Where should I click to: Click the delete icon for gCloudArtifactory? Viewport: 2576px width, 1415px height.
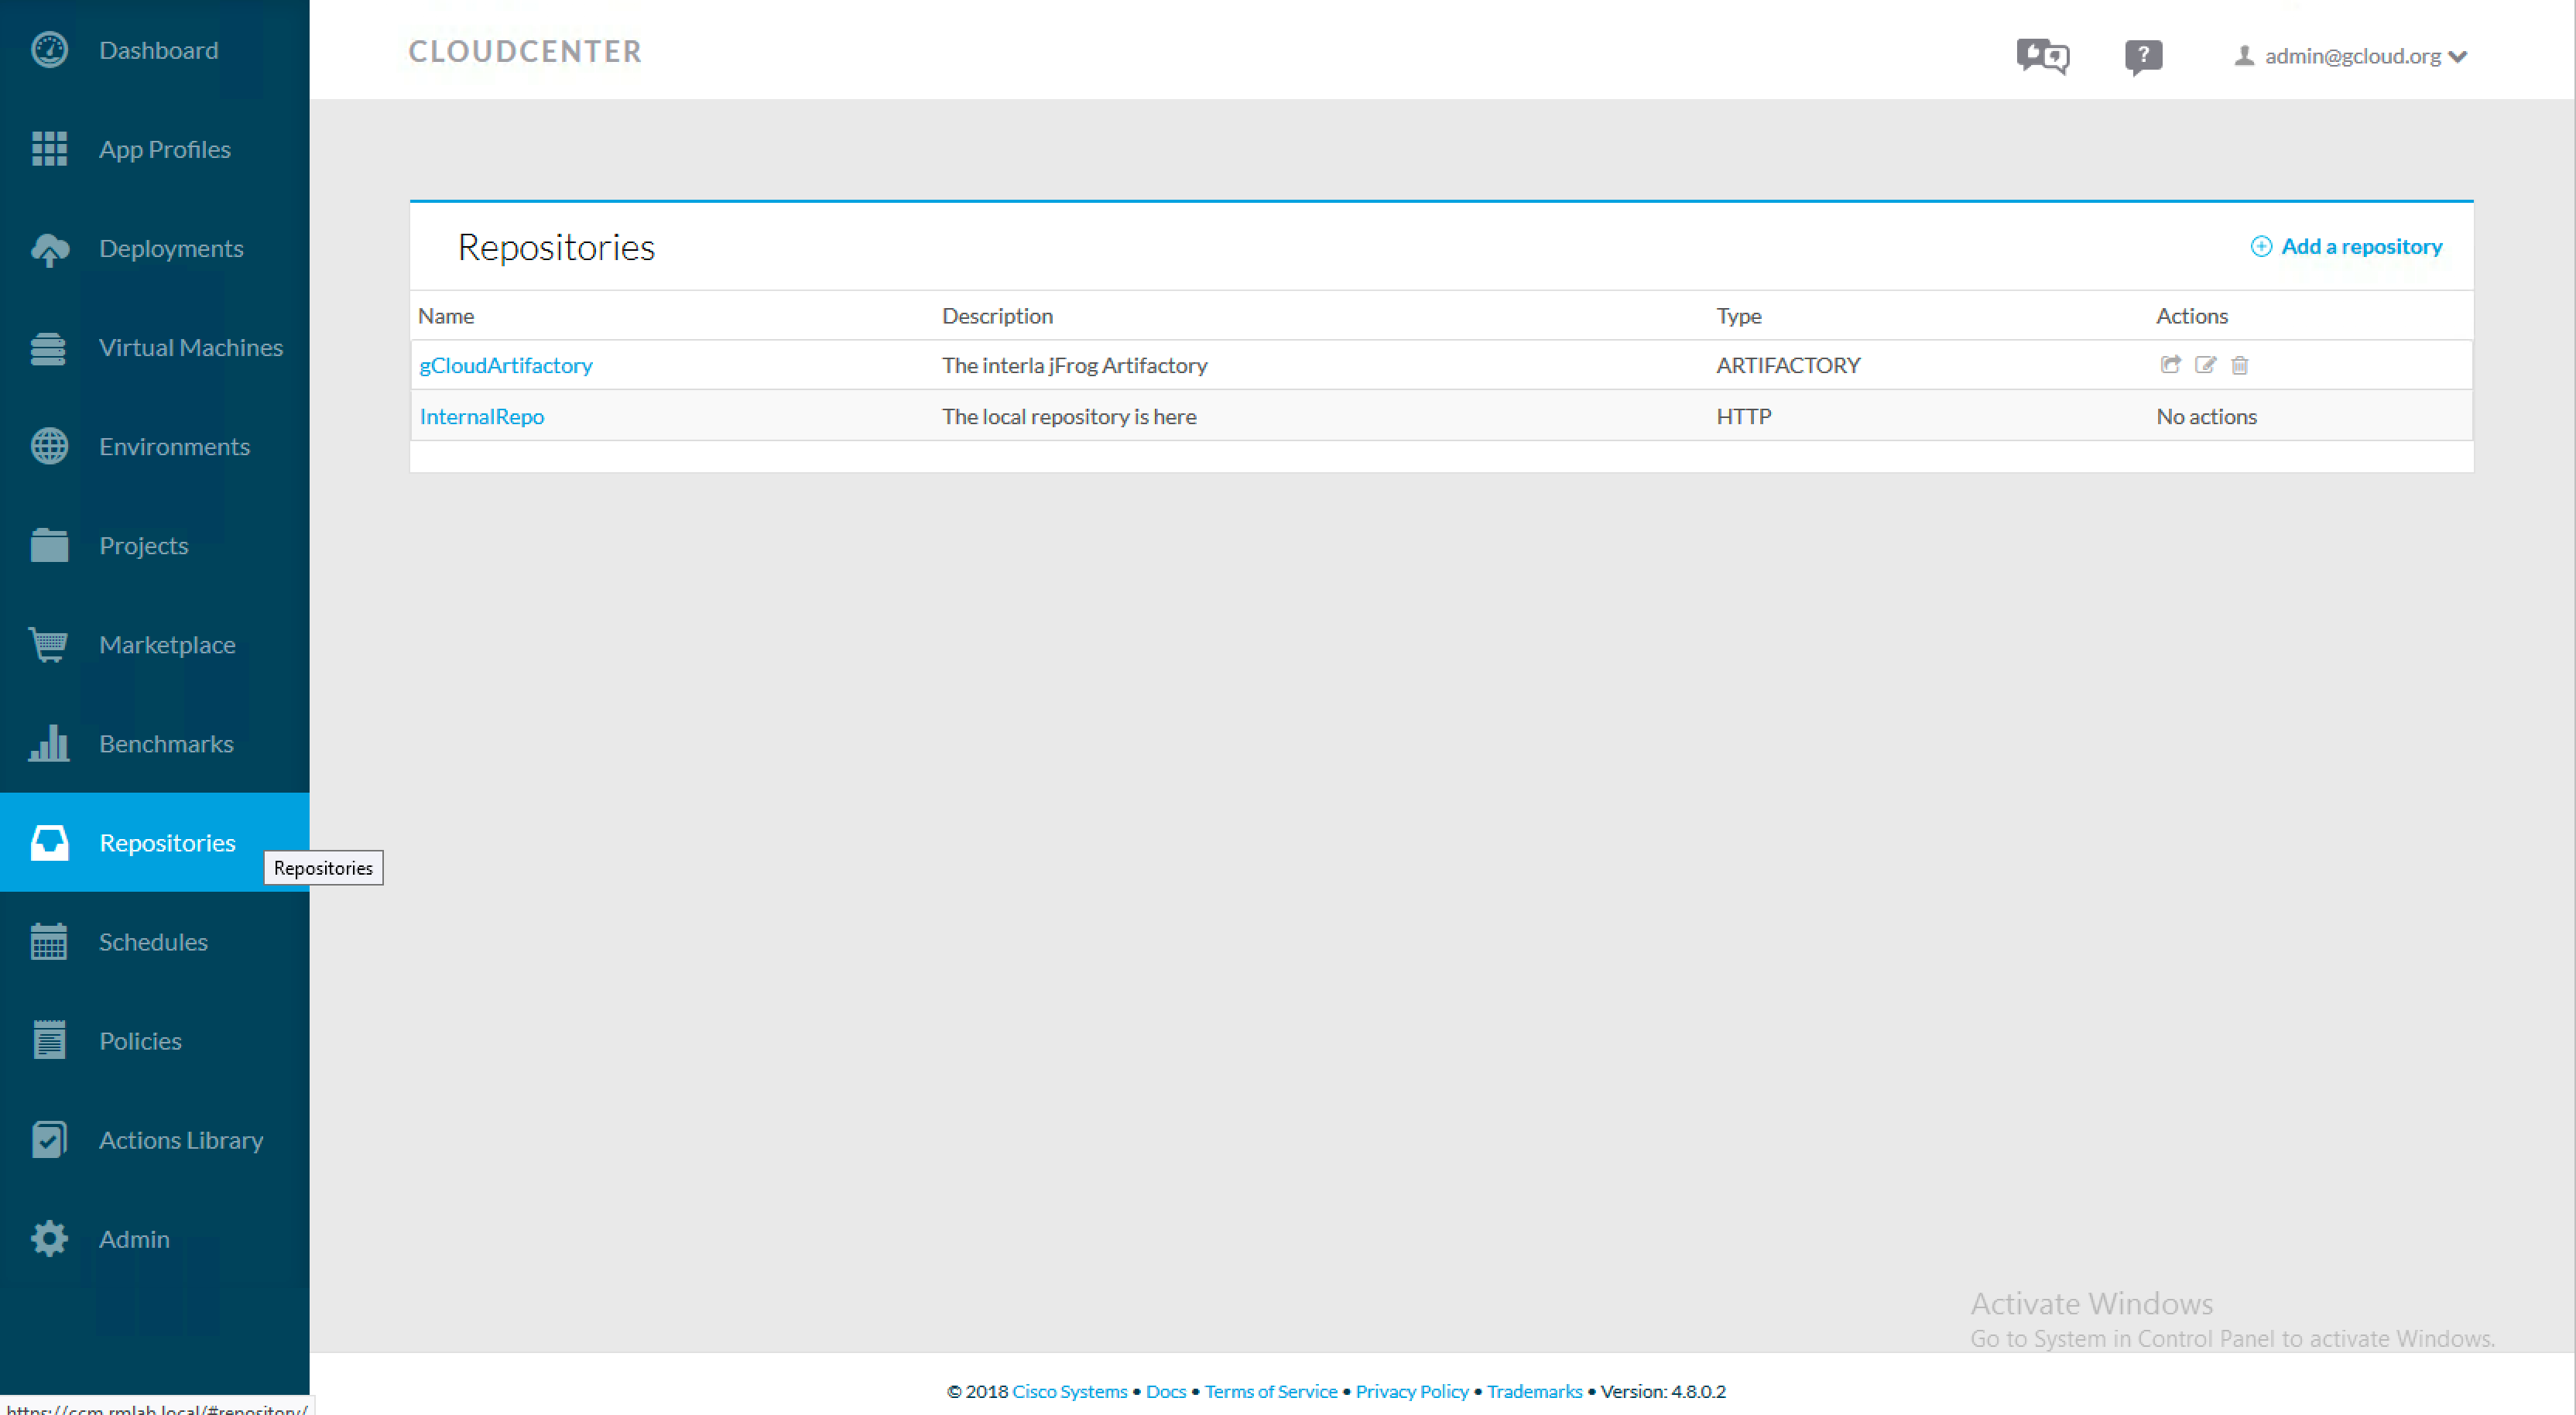click(2236, 365)
